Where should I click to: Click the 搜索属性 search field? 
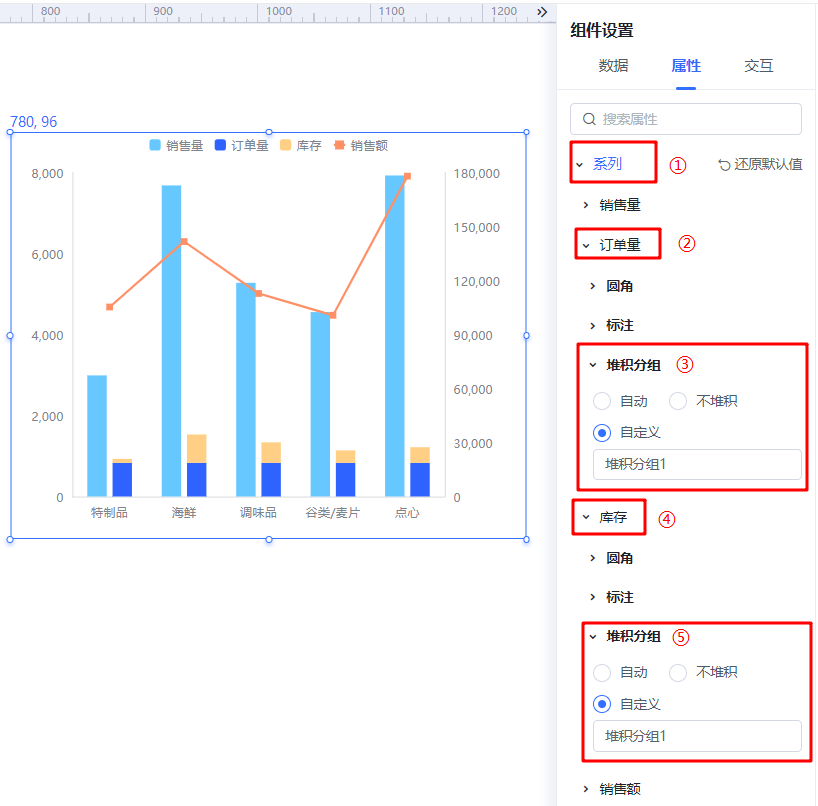[x=685, y=119]
